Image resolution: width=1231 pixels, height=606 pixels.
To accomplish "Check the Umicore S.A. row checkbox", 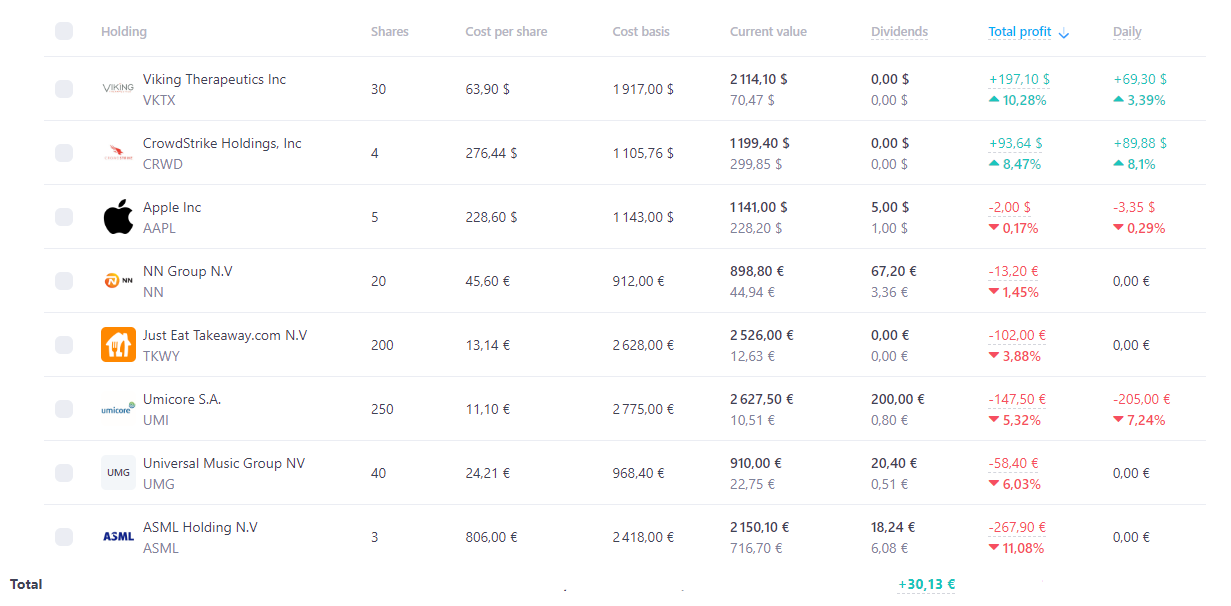I will click(64, 409).
